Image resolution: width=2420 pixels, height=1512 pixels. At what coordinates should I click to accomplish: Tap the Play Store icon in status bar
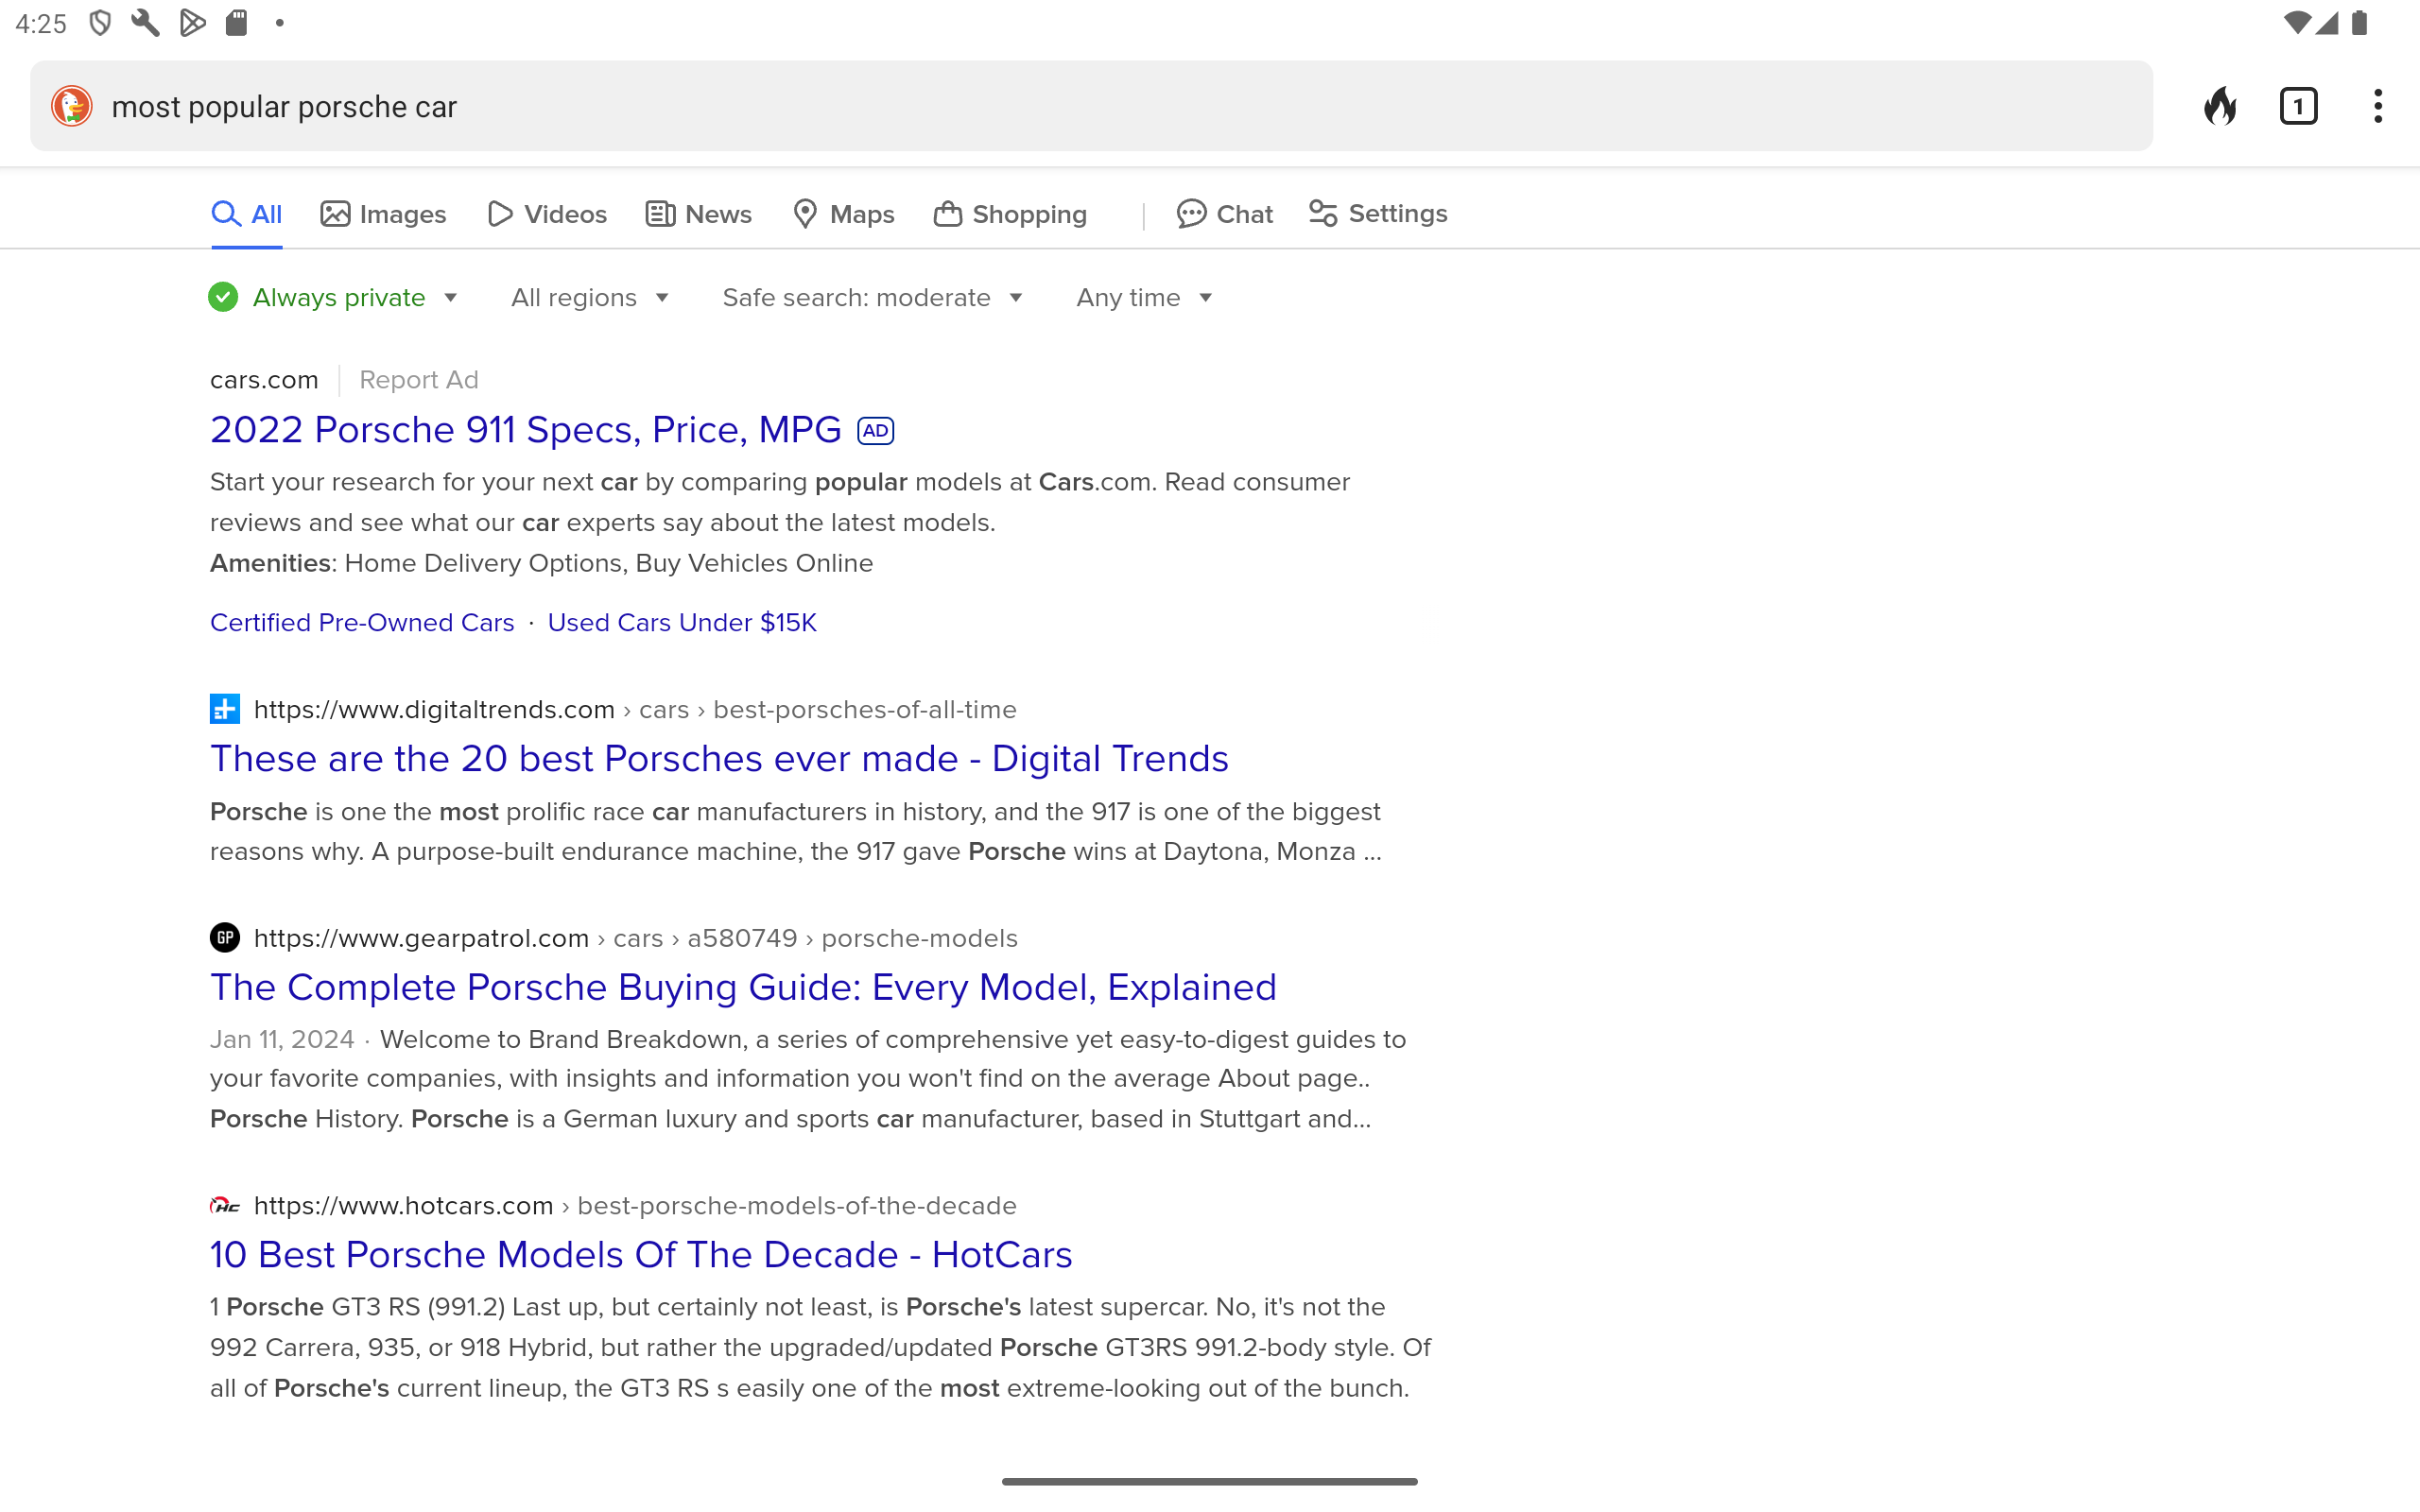192,23
